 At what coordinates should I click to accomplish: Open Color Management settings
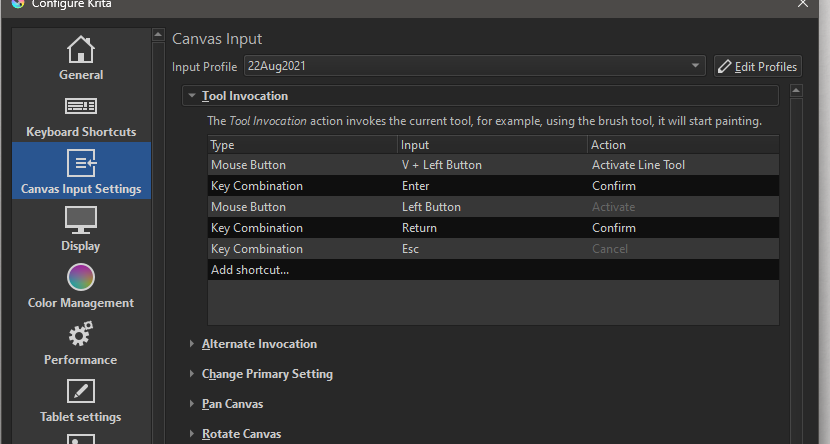pyautogui.click(x=81, y=285)
